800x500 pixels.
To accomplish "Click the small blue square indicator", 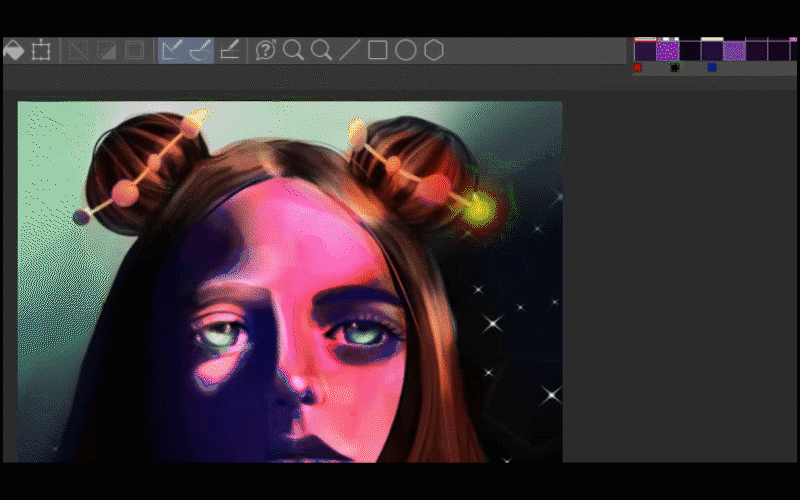I will (x=712, y=67).
